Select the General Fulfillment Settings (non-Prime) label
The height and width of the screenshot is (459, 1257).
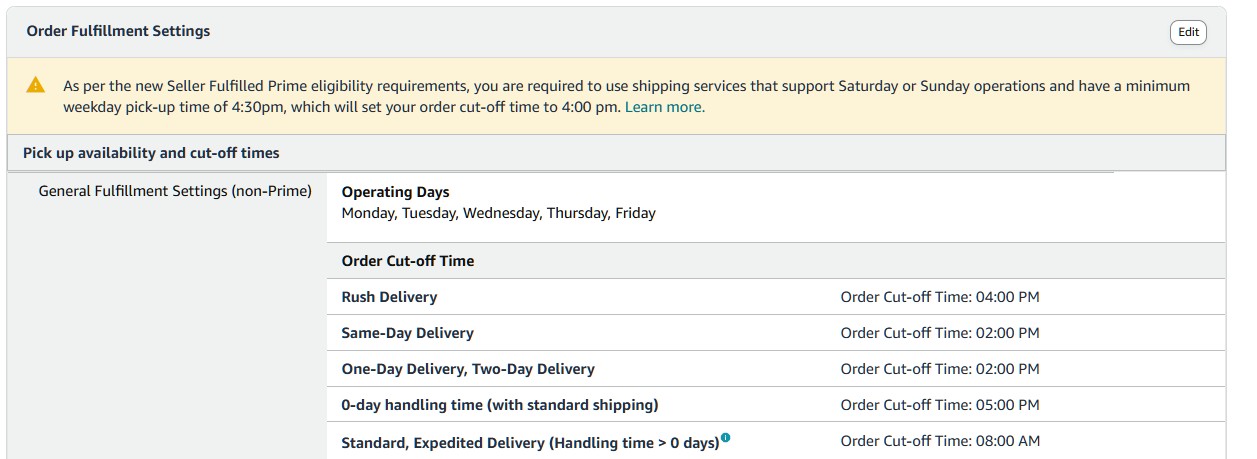(x=175, y=191)
